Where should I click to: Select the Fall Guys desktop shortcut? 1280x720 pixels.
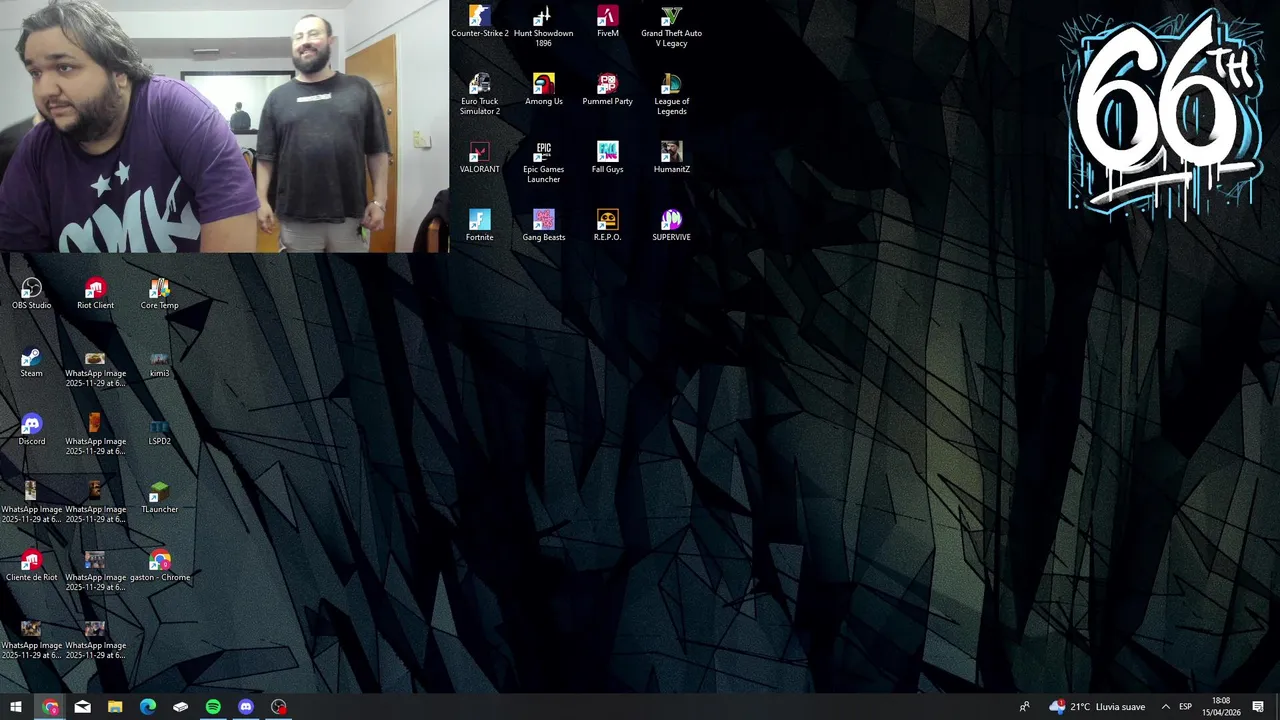point(608,158)
